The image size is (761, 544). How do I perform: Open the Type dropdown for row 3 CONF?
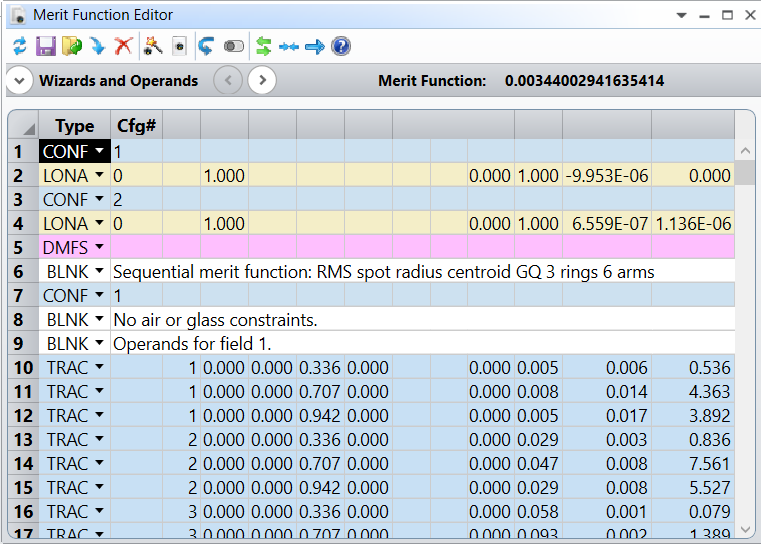coord(99,198)
